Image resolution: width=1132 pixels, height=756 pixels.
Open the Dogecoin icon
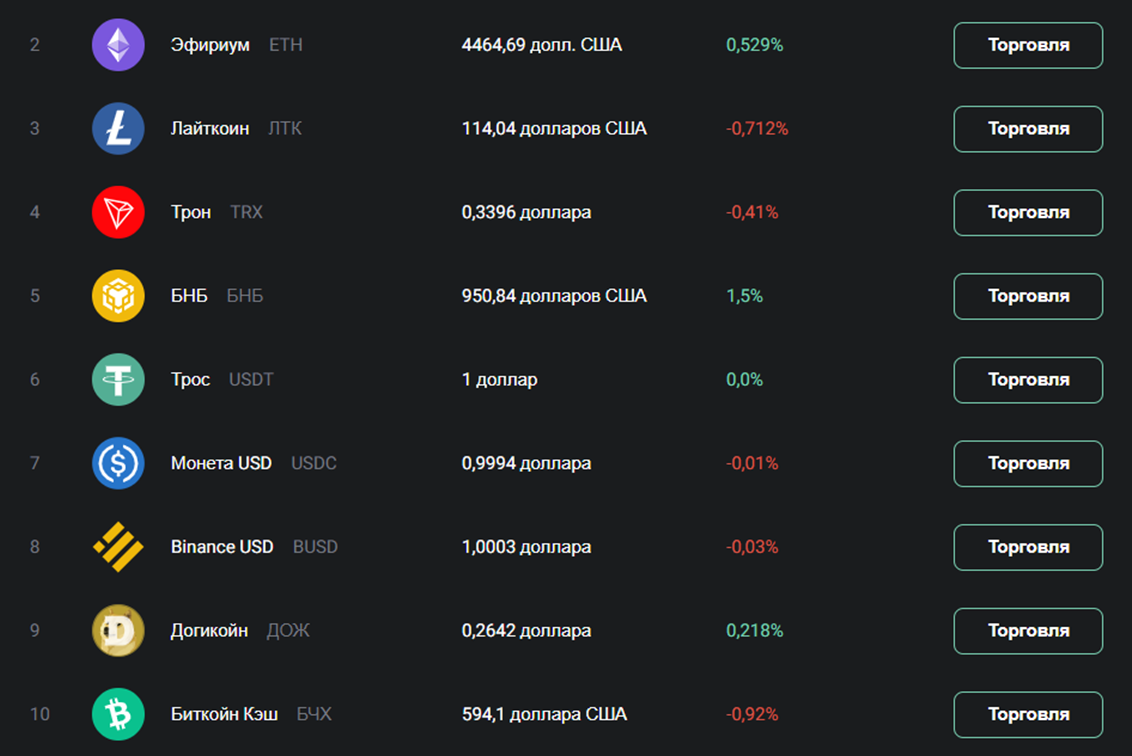click(118, 630)
